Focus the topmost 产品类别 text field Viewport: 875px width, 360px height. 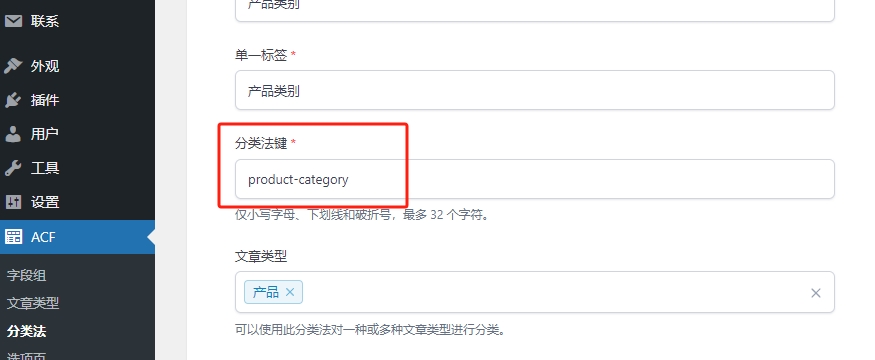click(535, 9)
